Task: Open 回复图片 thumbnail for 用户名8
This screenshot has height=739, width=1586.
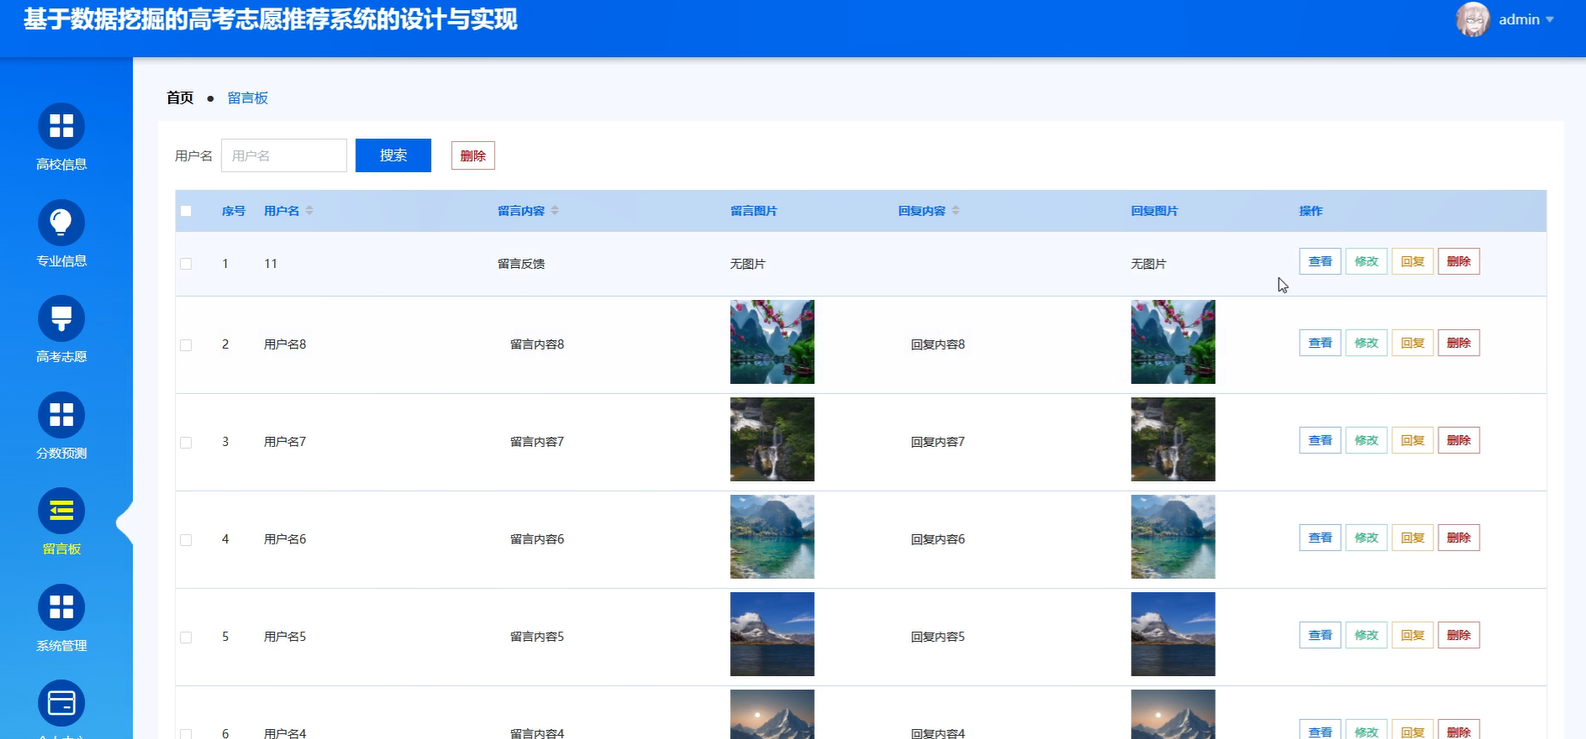Action: 1173,342
